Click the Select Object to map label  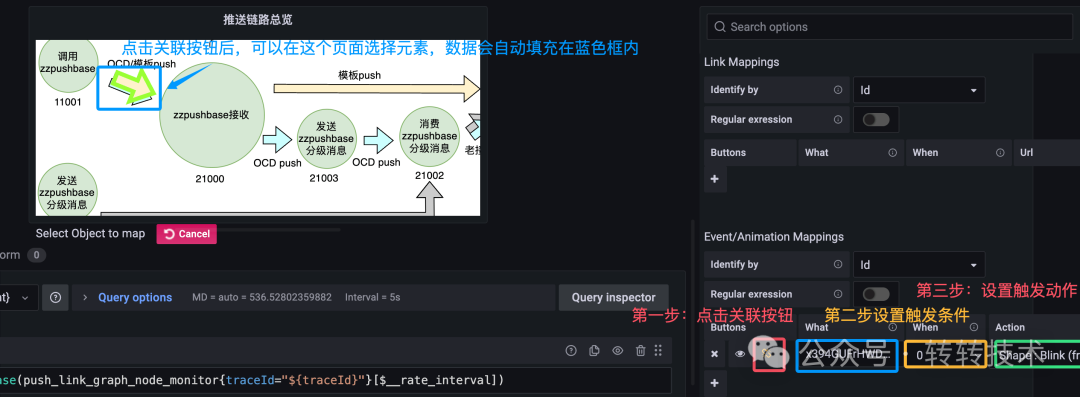coord(90,234)
